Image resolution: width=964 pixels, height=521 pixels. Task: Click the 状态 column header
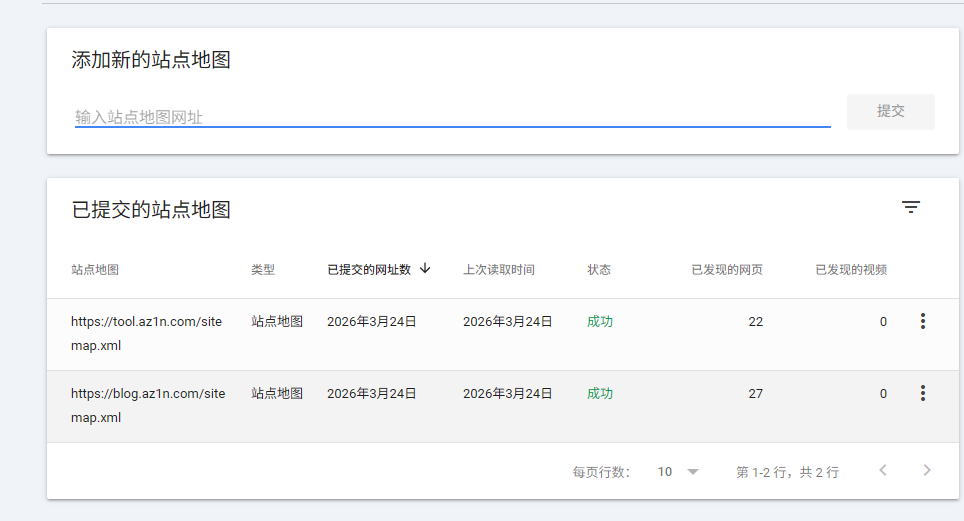pyautogui.click(x=599, y=270)
